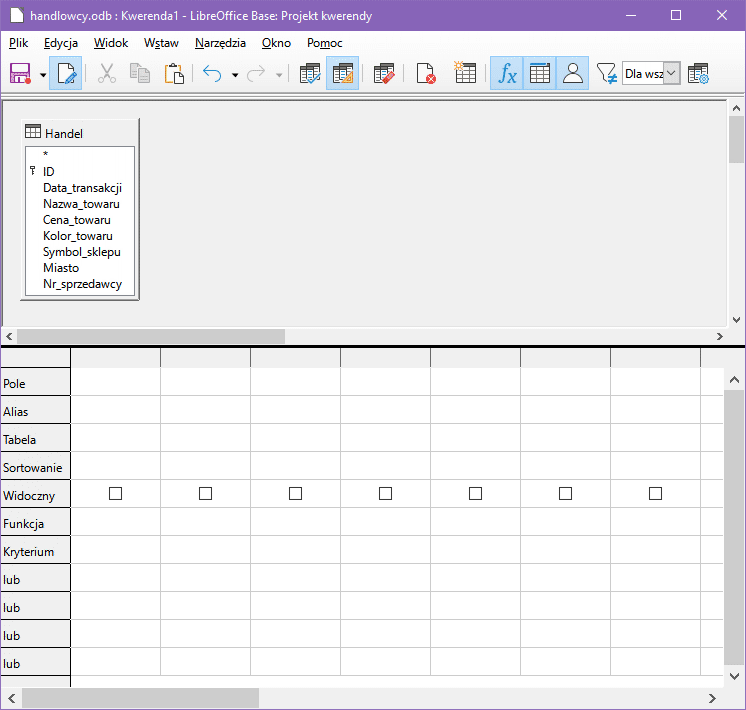Click the table pane horizontal scrollbar thumb
Viewport: 746px width, 710px height.
150,337
